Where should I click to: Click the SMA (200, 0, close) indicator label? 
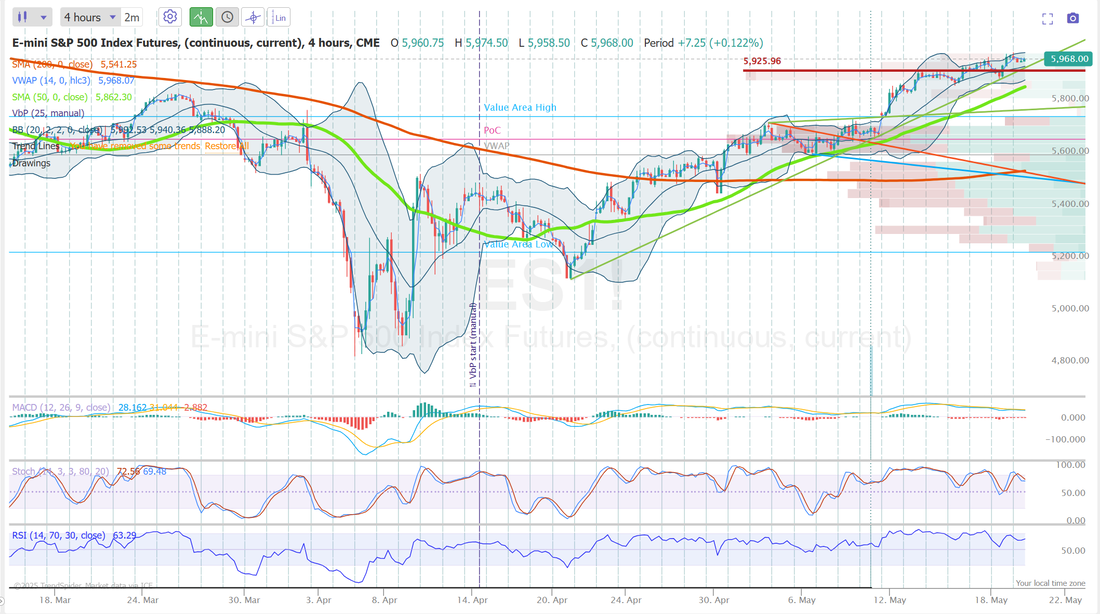pyautogui.click(x=52, y=65)
